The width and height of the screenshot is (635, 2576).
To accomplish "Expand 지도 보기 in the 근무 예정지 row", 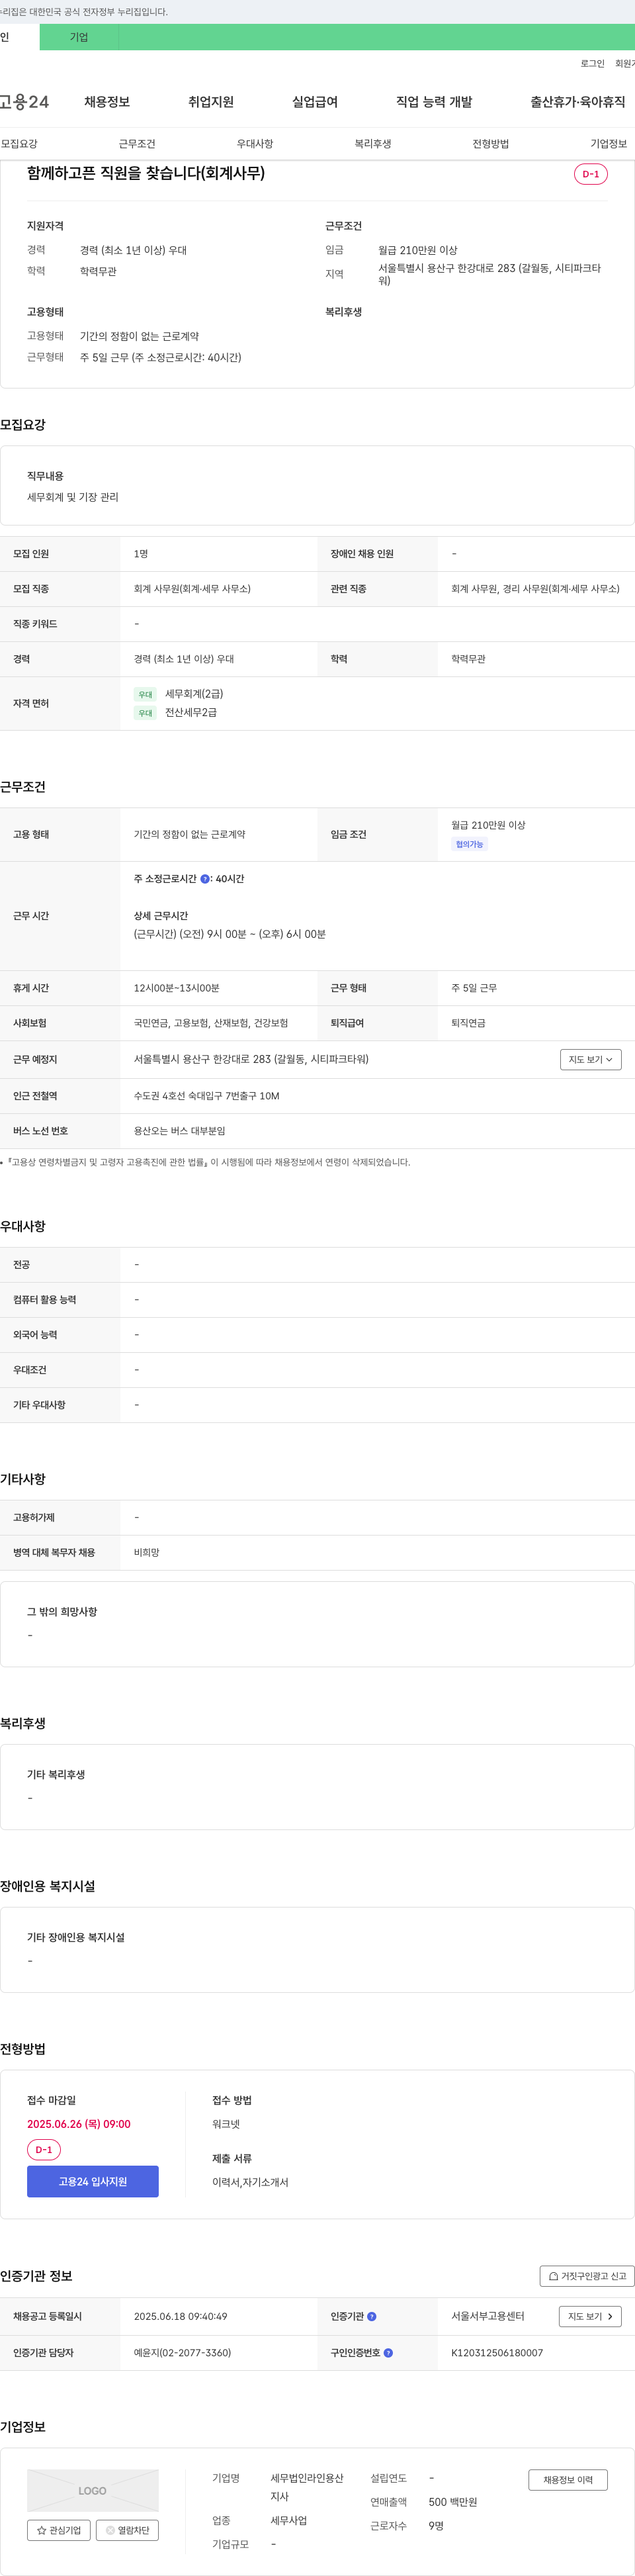I will pos(590,1059).
